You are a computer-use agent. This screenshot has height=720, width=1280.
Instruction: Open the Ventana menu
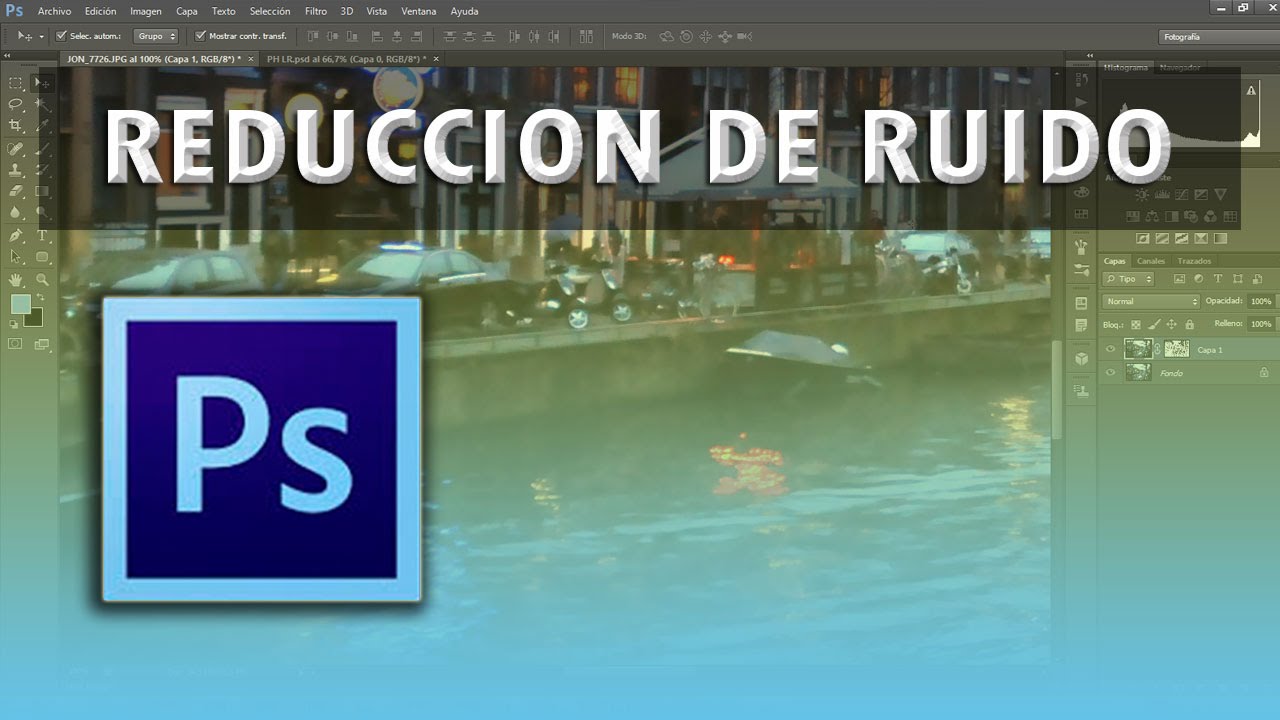418,11
